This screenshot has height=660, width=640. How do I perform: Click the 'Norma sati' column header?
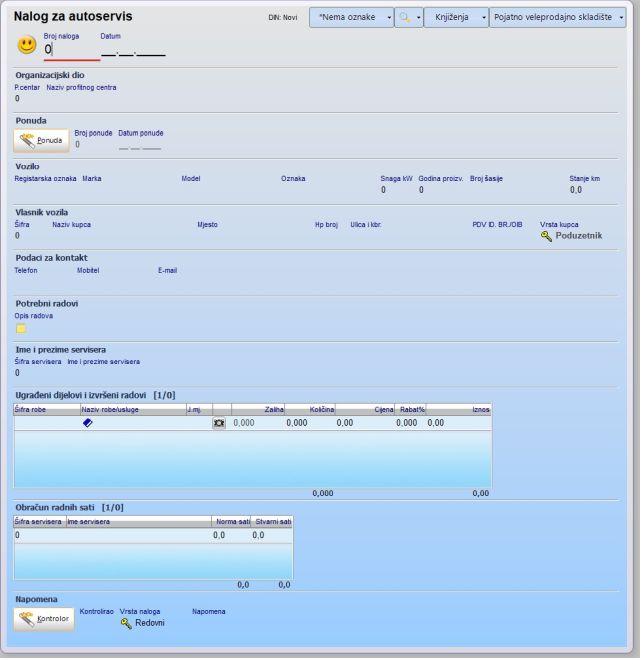coord(233,521)
